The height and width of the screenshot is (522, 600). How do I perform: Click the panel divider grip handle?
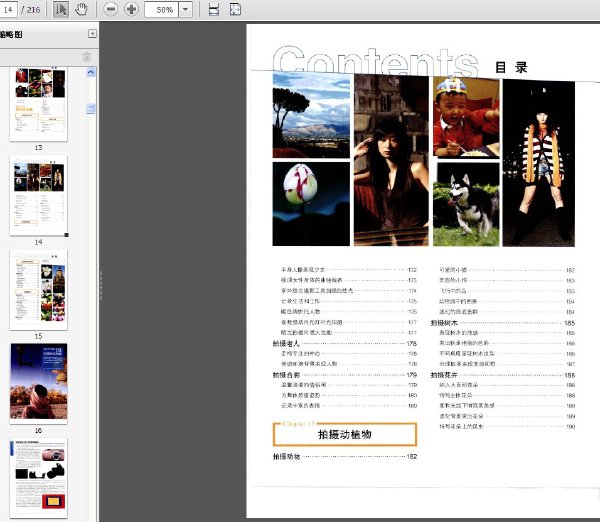101,285
